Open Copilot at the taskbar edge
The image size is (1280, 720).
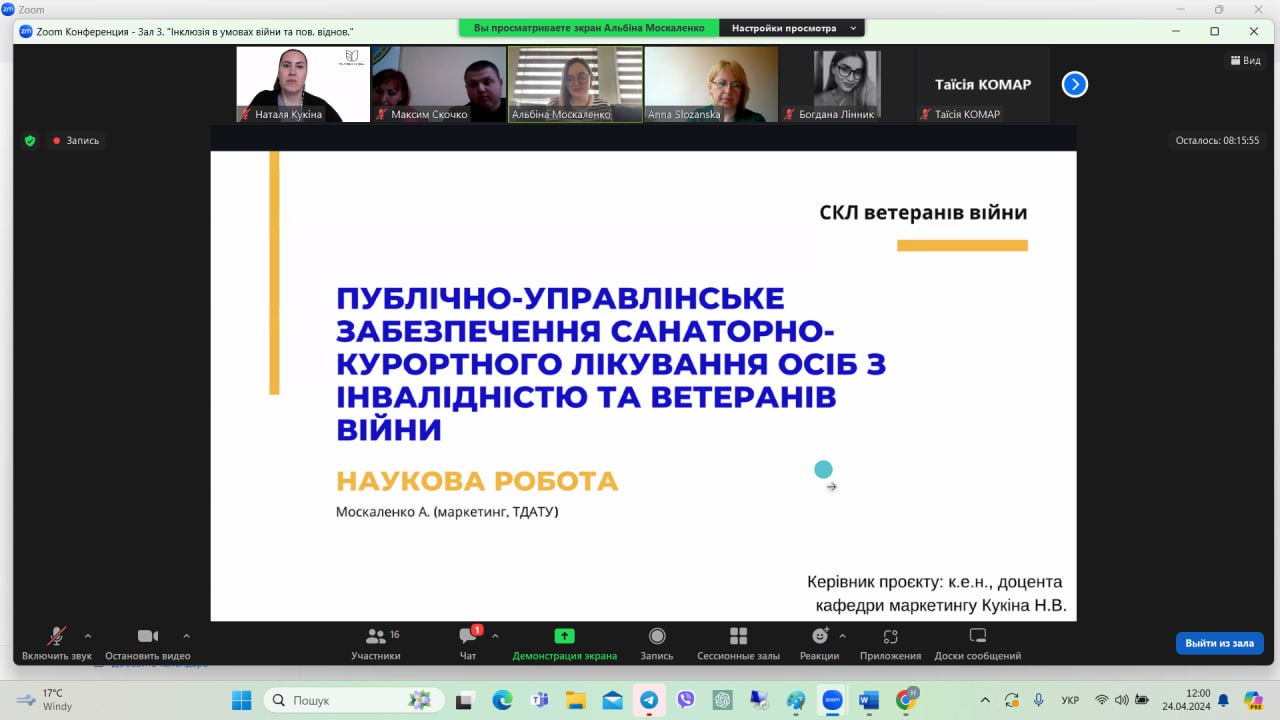click(1253, 700)
